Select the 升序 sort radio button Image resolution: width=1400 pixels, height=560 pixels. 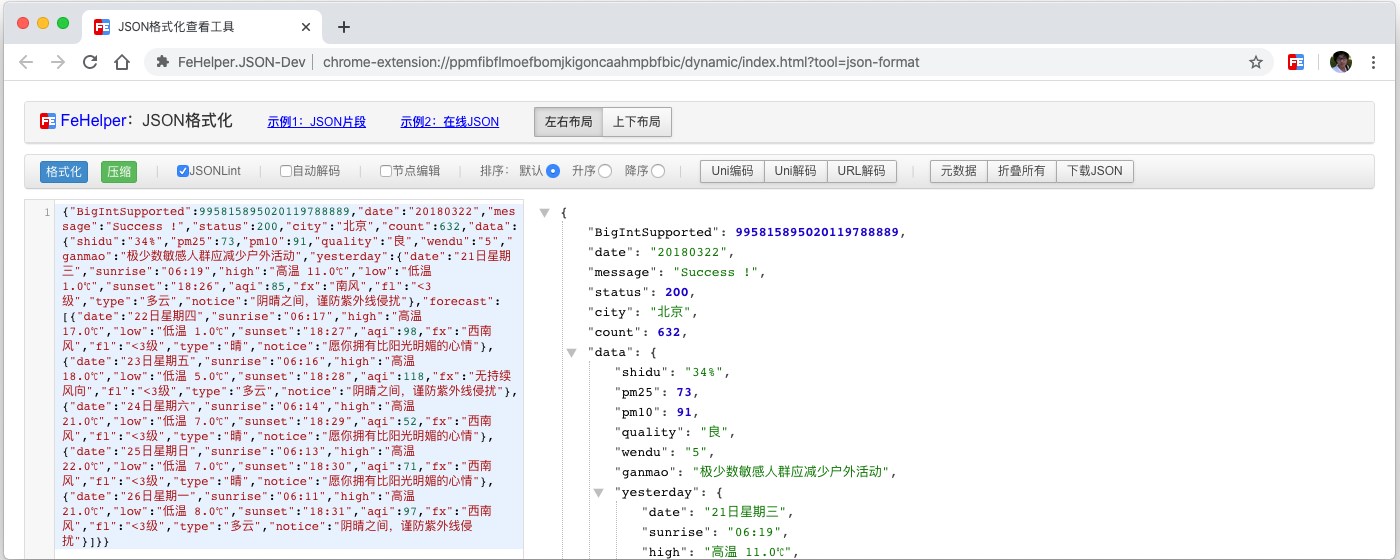pos(605,171)
